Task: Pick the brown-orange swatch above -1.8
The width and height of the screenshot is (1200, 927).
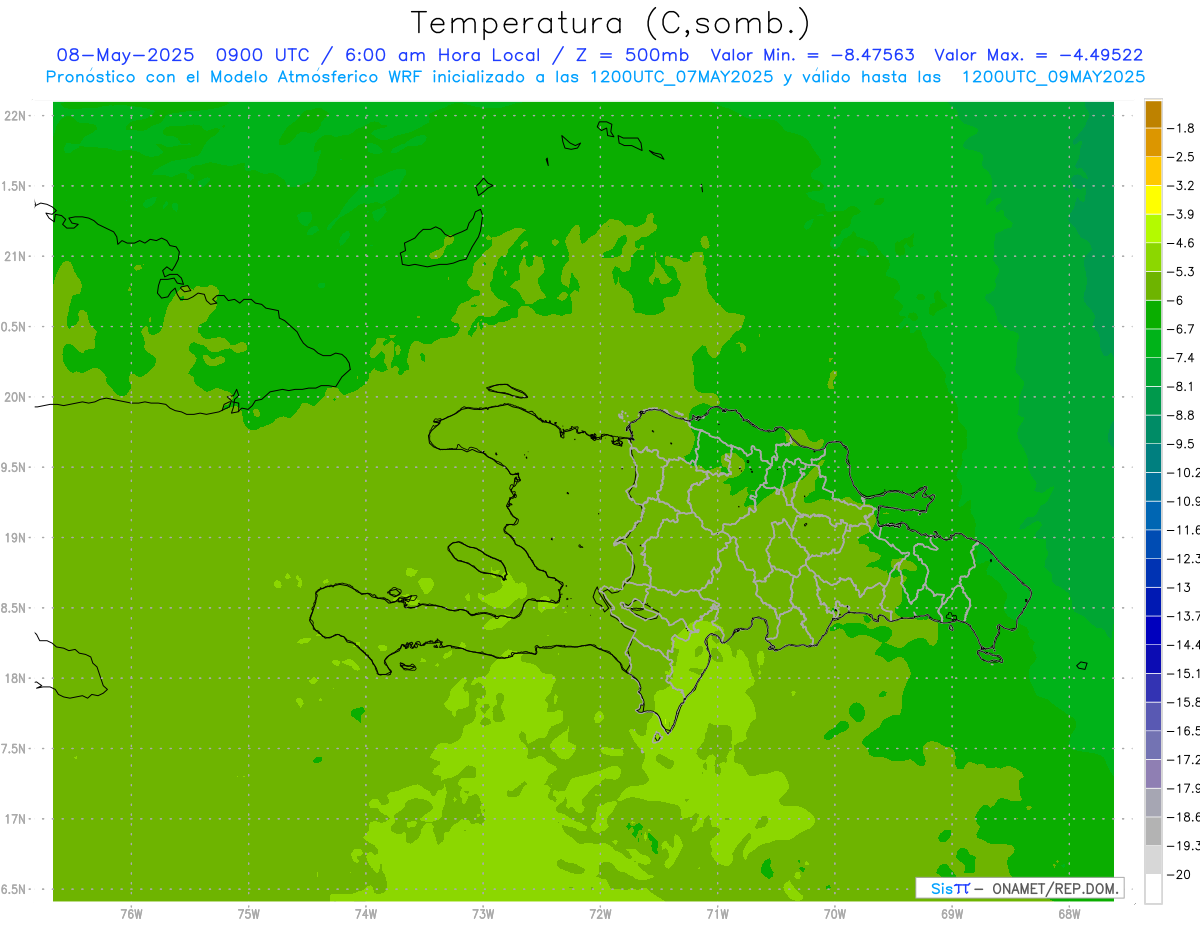Action: pyautogui.click(x=1153, y=114)
